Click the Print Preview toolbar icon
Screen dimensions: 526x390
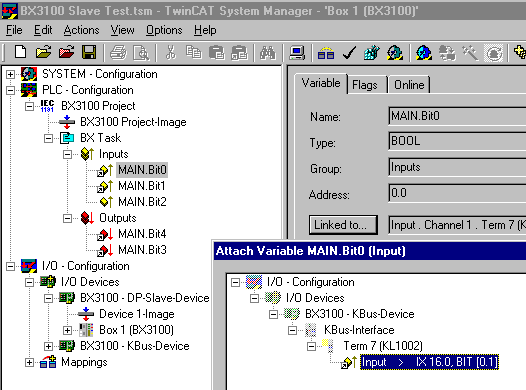[141, 53]
